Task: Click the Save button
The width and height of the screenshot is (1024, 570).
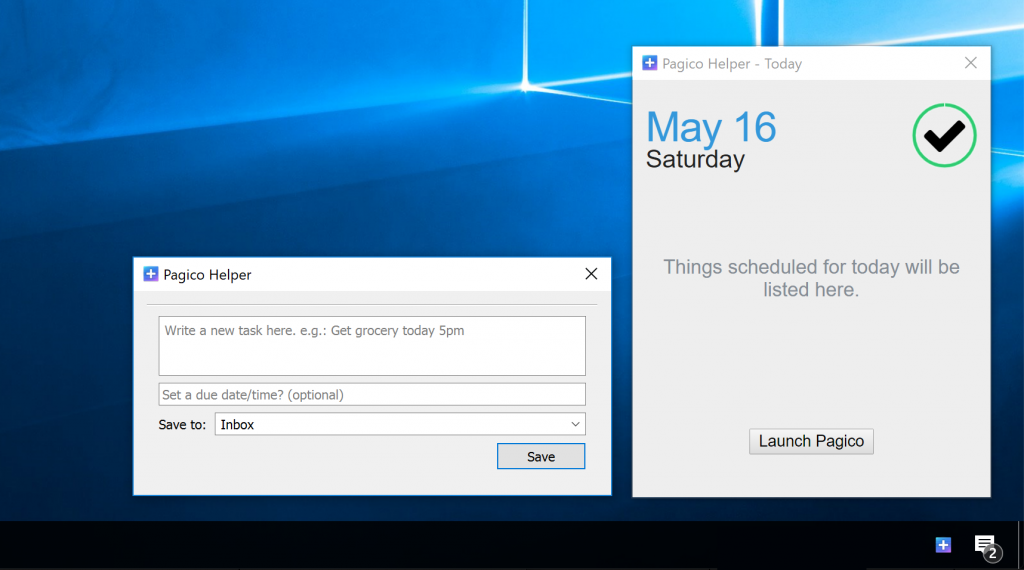Action: pos(541,456)
